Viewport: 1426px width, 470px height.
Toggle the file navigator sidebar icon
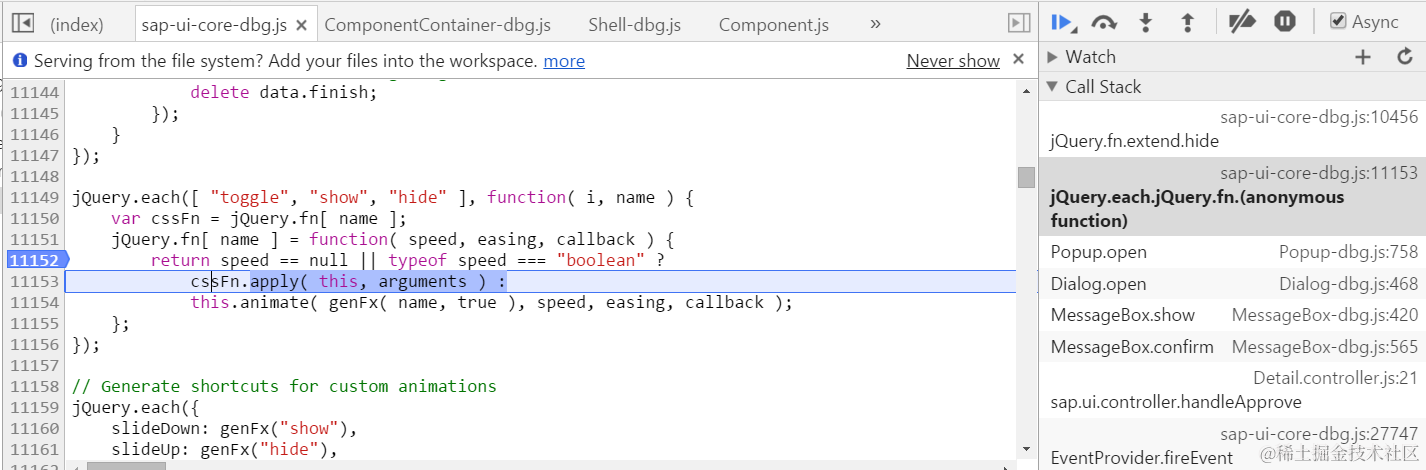tap(23, 22)
